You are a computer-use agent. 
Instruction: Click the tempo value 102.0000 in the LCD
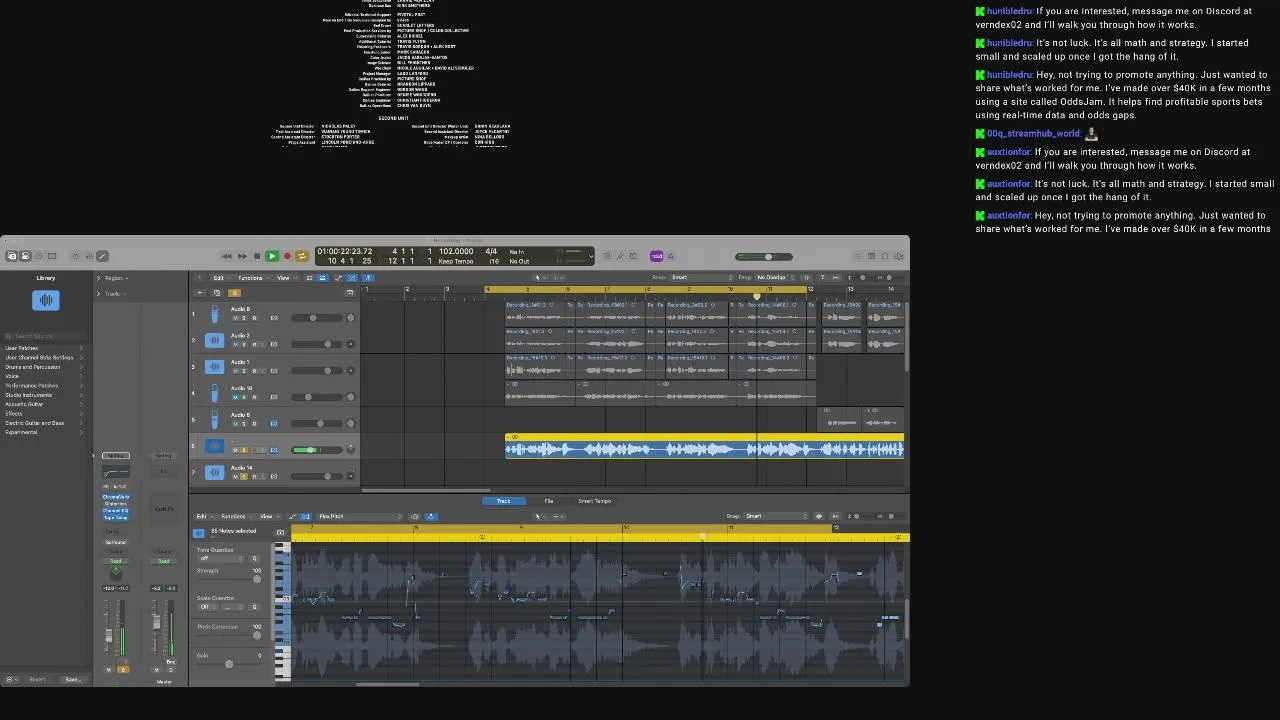pyautogui.click(x=457, y=252)
